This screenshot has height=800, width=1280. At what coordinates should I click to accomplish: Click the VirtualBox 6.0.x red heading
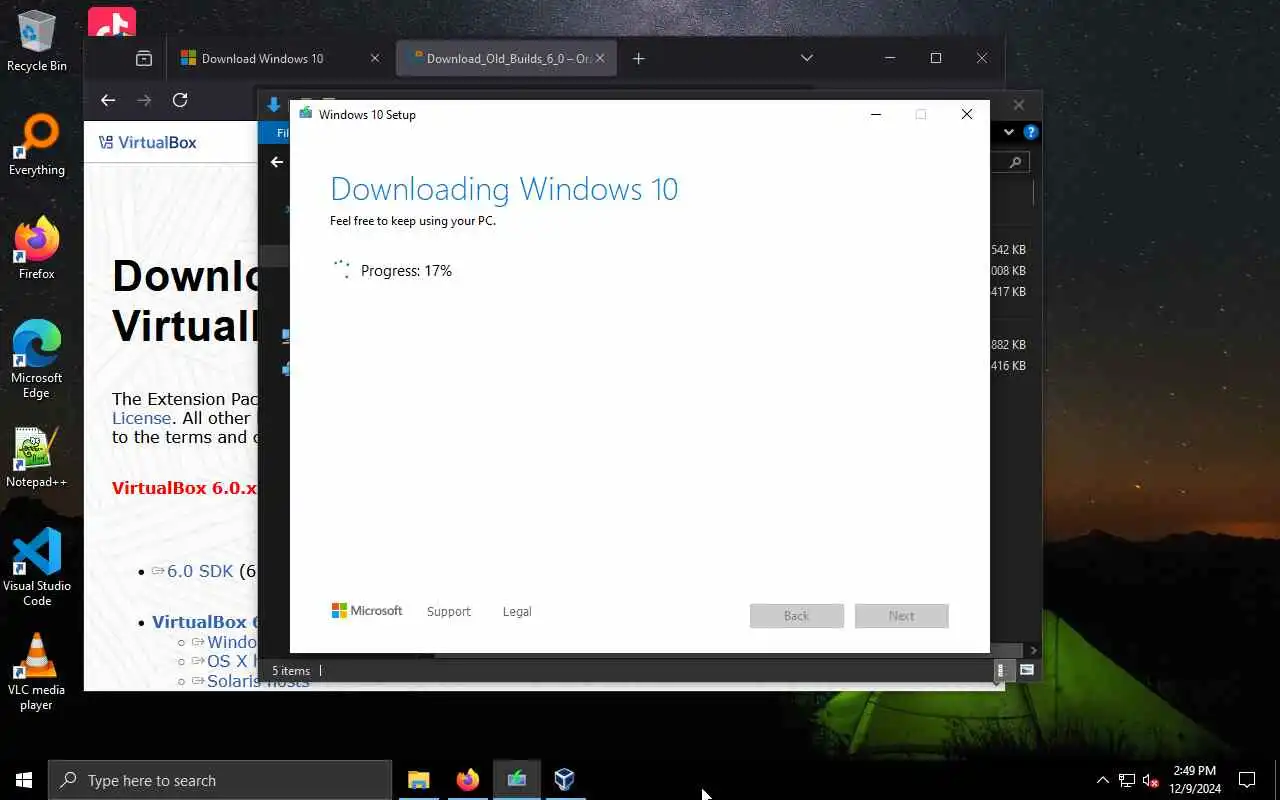tap(184, 489)
